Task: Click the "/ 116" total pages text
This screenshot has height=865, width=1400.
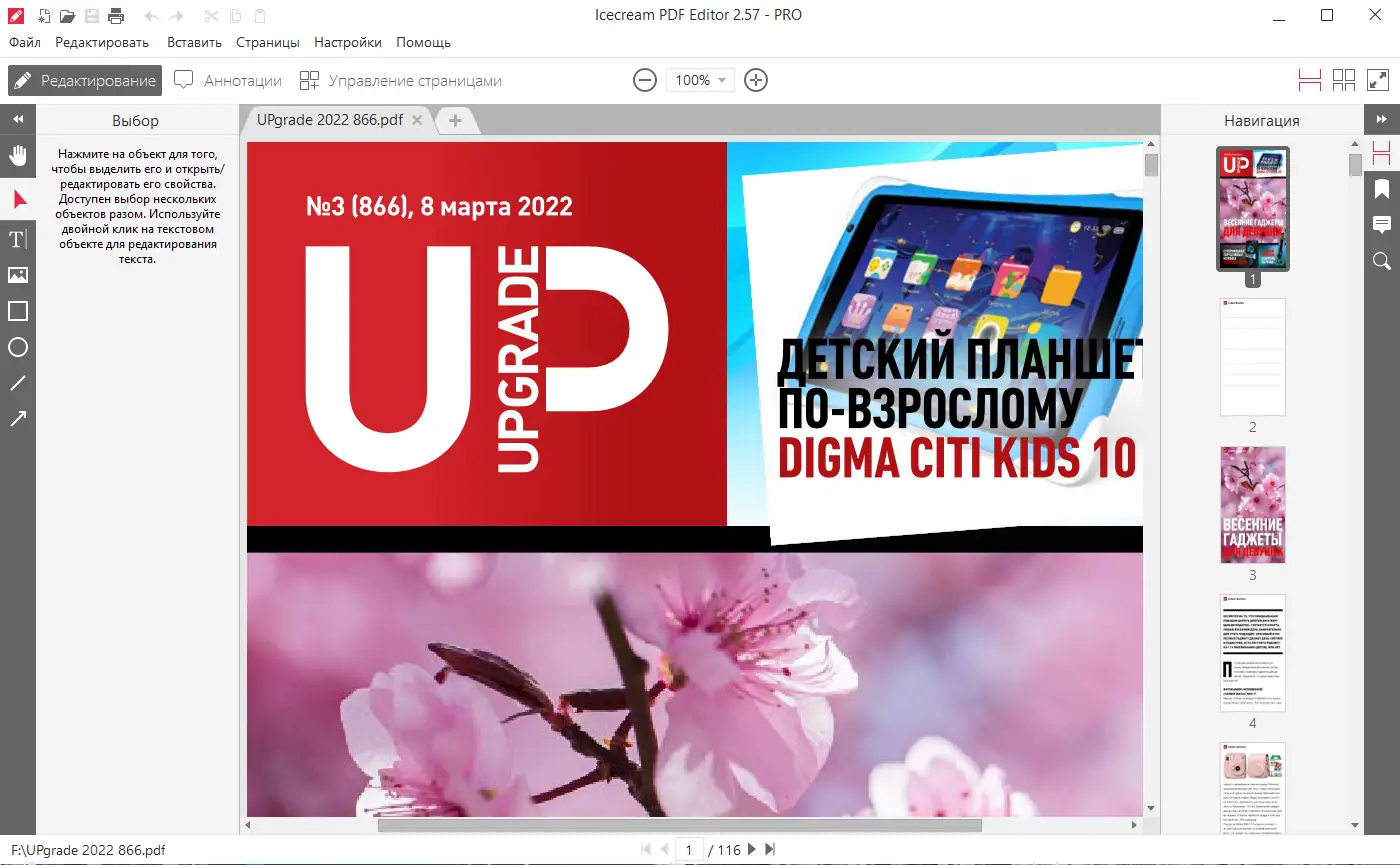Action: [x=724, y=850]
